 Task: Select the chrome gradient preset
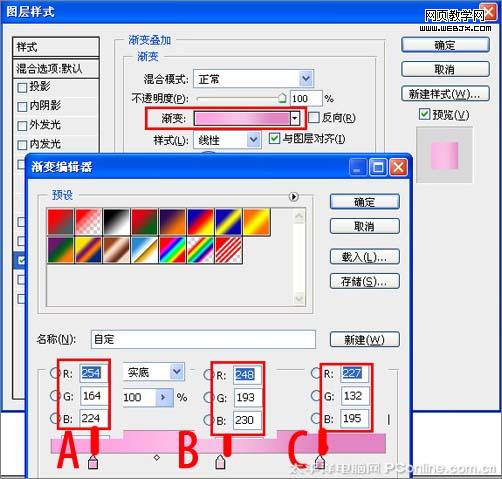(145, 250)
